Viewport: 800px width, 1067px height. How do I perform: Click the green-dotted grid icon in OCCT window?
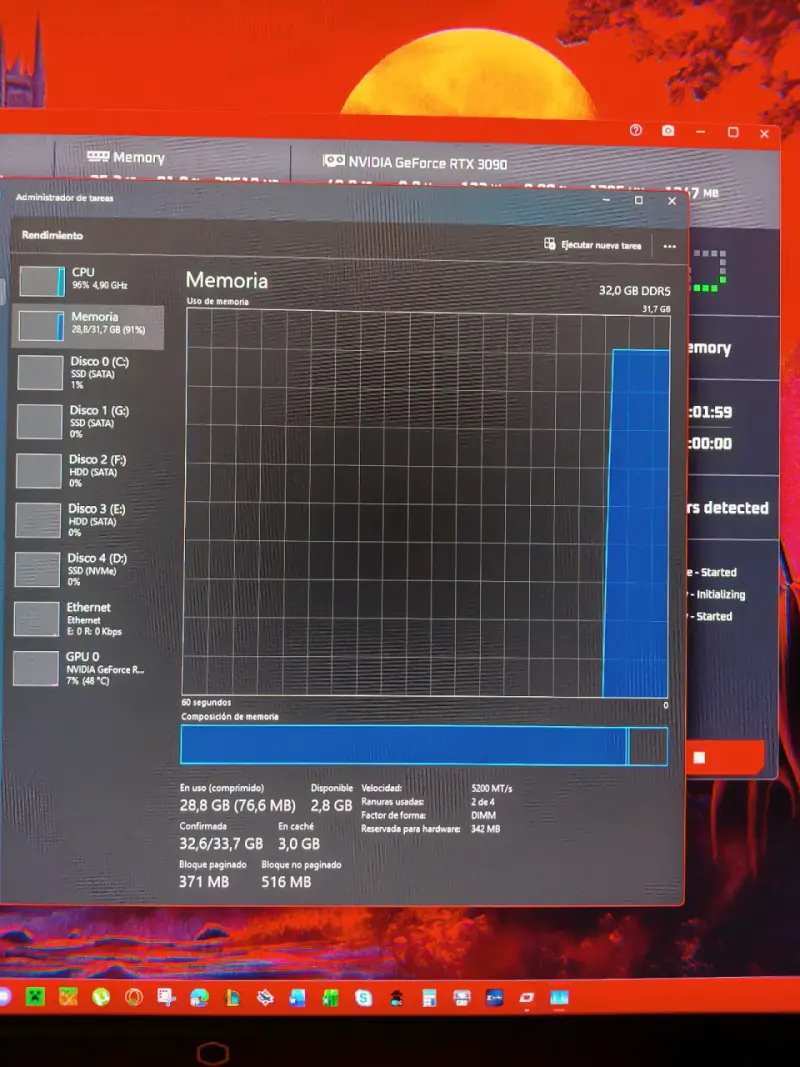(x=709, y=271)
